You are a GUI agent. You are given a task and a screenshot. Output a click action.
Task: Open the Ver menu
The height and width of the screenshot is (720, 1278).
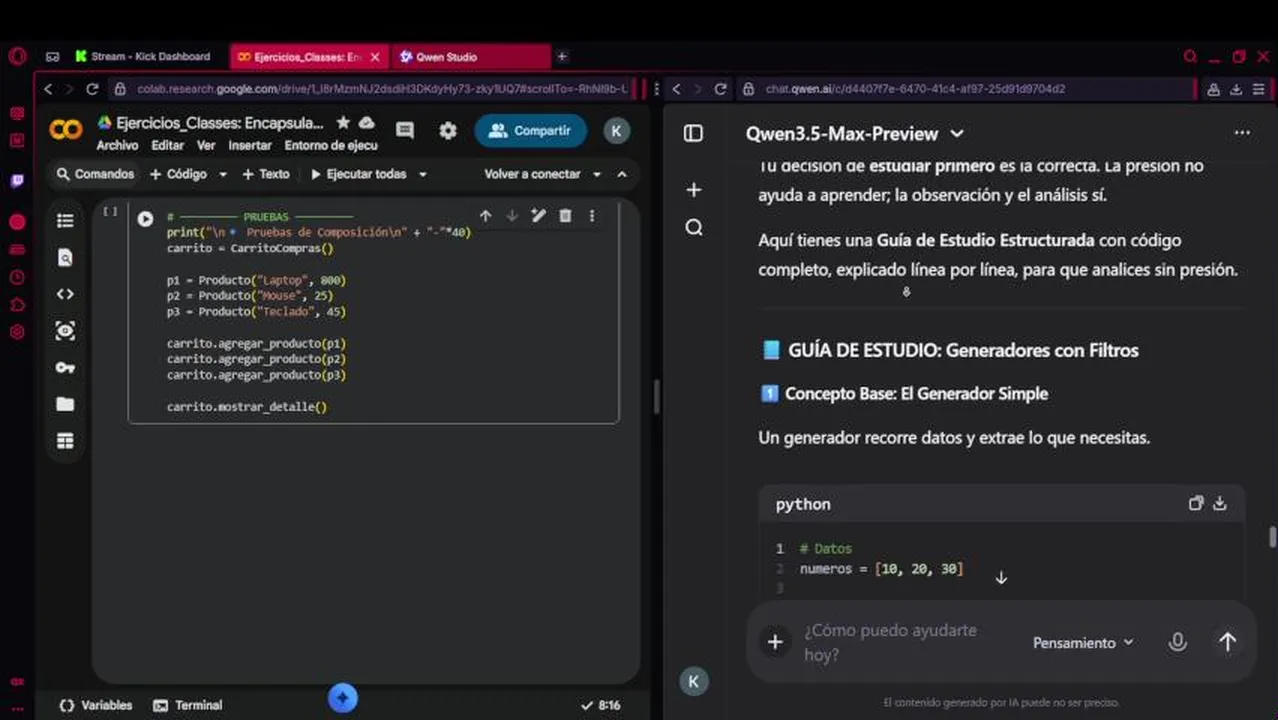tap(206, 146)
